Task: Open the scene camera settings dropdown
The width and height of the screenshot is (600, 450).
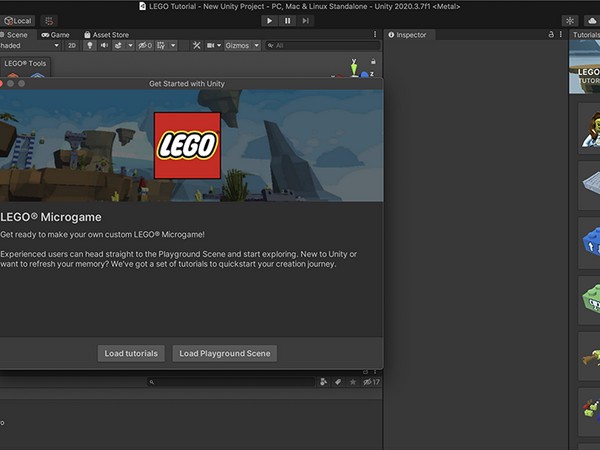Action: pos(214,45)
